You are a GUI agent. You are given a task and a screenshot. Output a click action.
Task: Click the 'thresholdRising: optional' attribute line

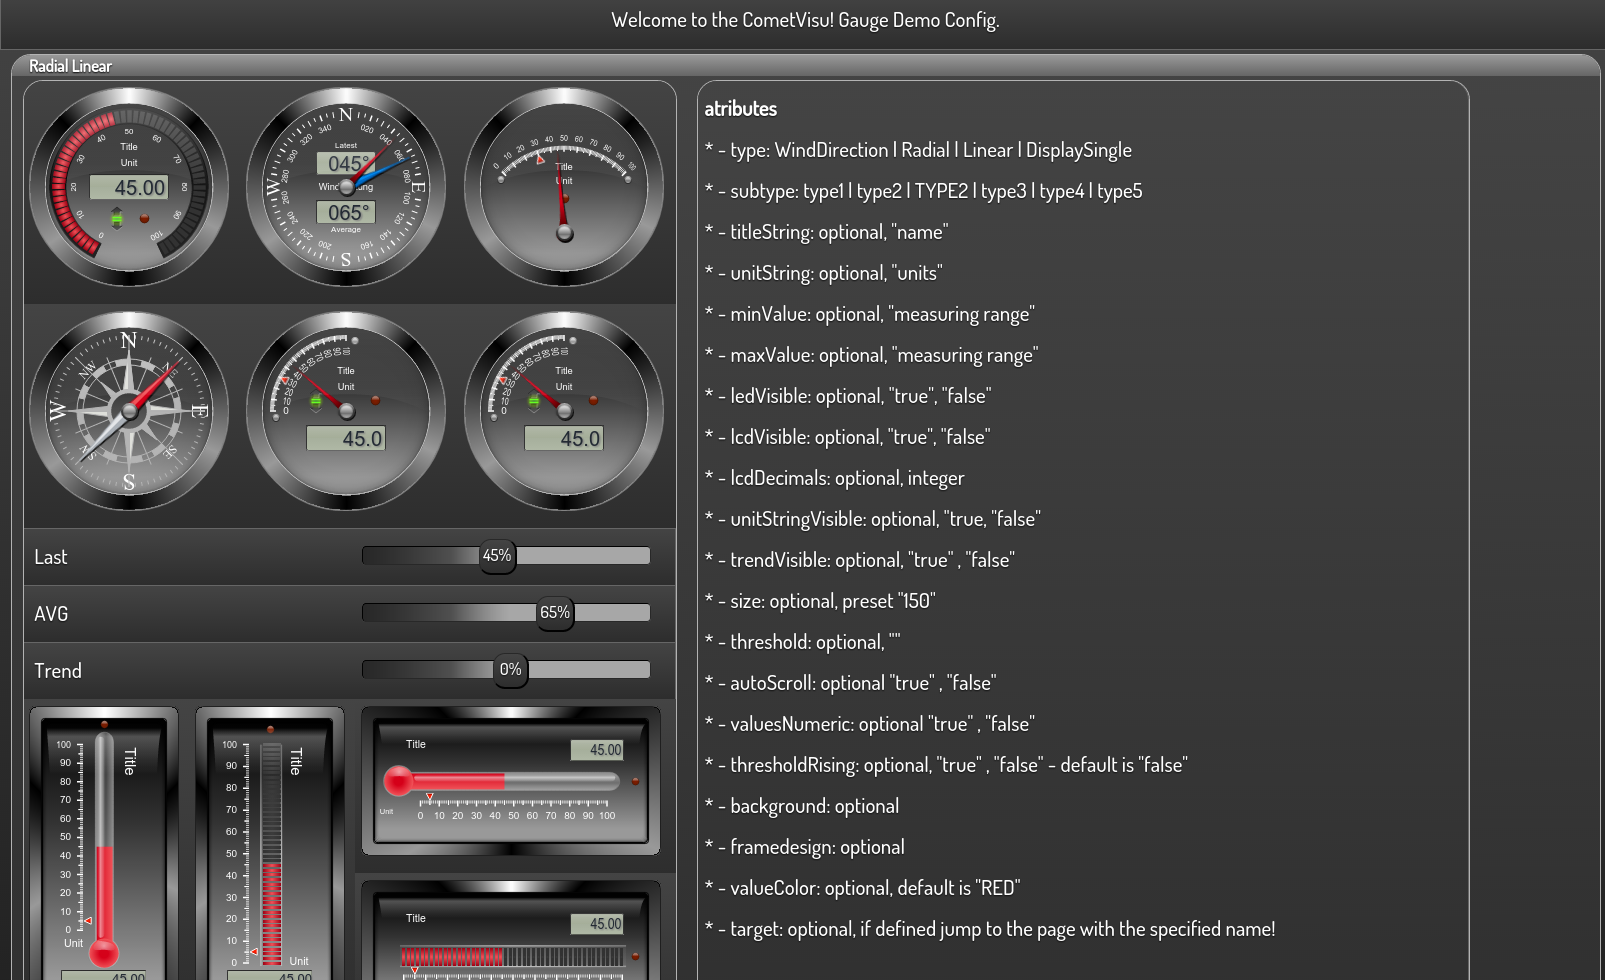click(946, 765)
